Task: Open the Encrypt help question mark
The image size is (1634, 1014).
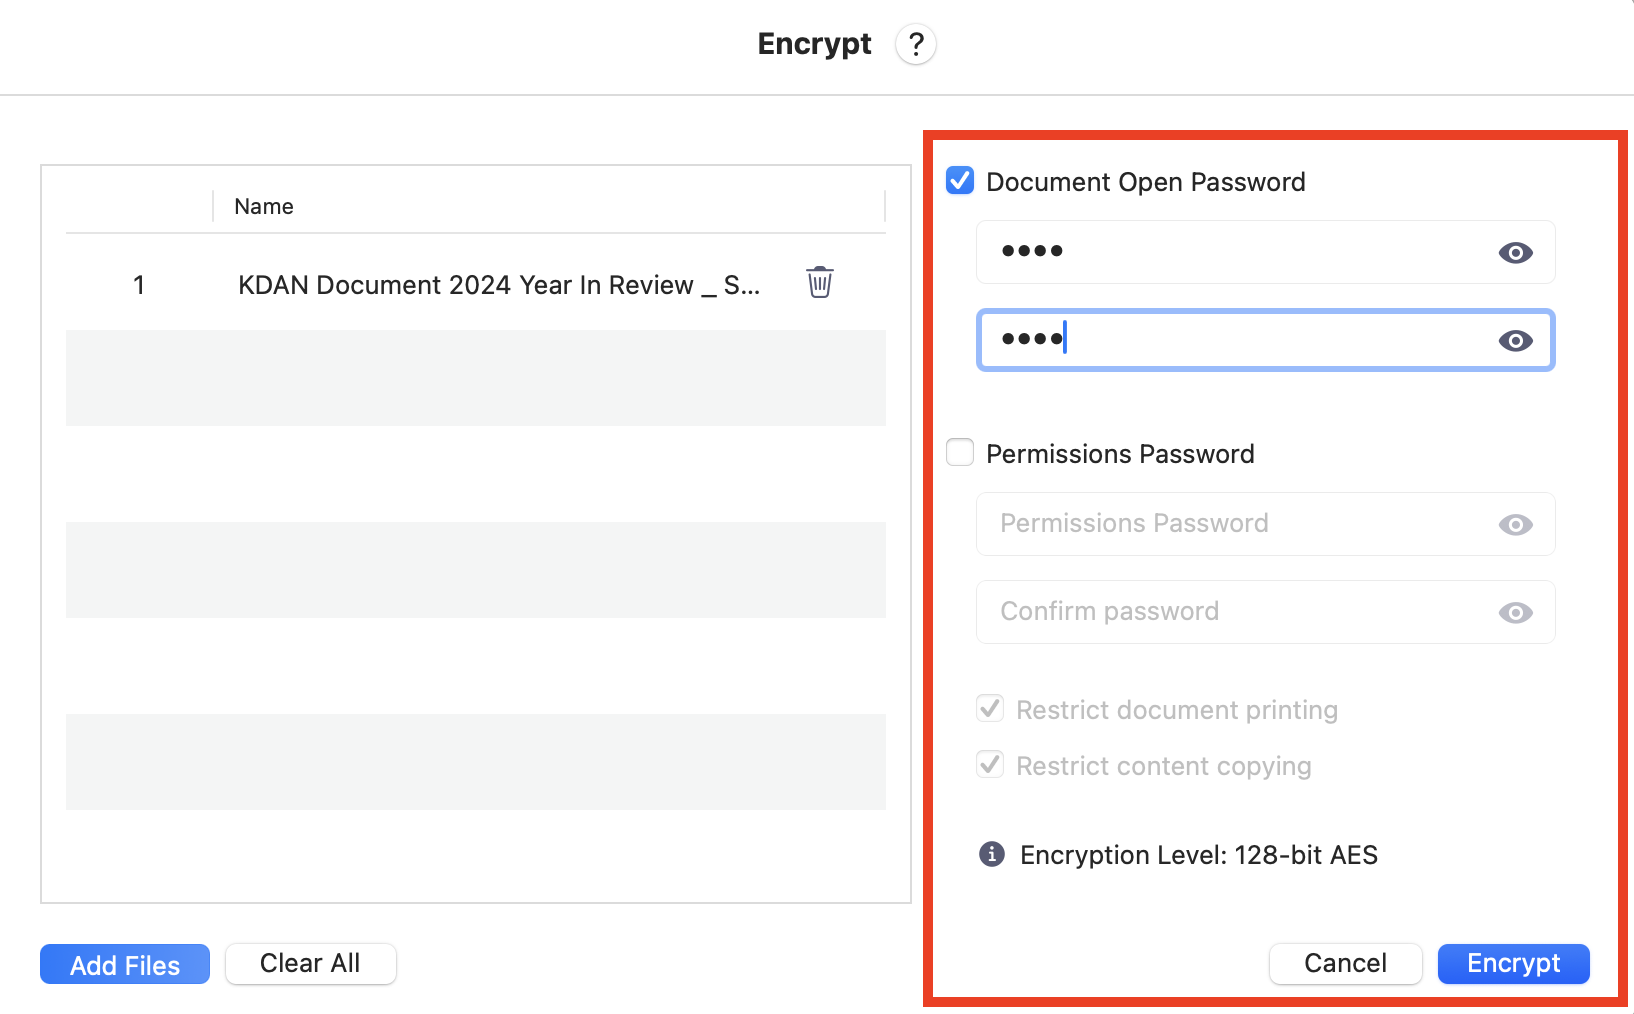Action: (915, 44)
